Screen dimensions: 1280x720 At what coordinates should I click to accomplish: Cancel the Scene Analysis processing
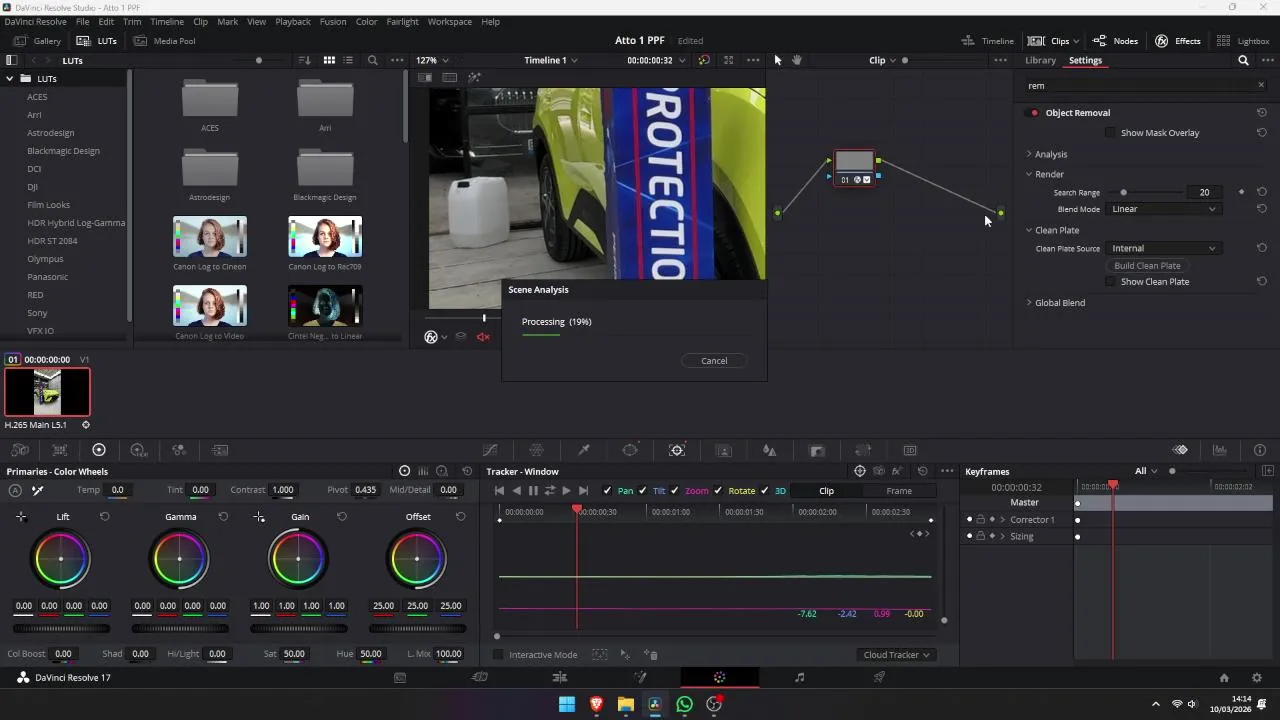(x=714, y=361)
